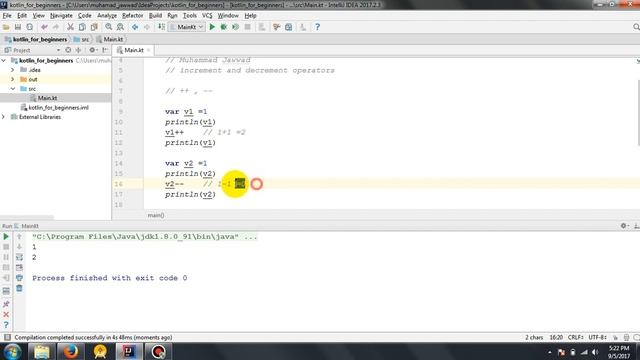Click kotlin_for_beginners breadcrumb in navigation bar
The image size is (640, 360).
[36, 39]
